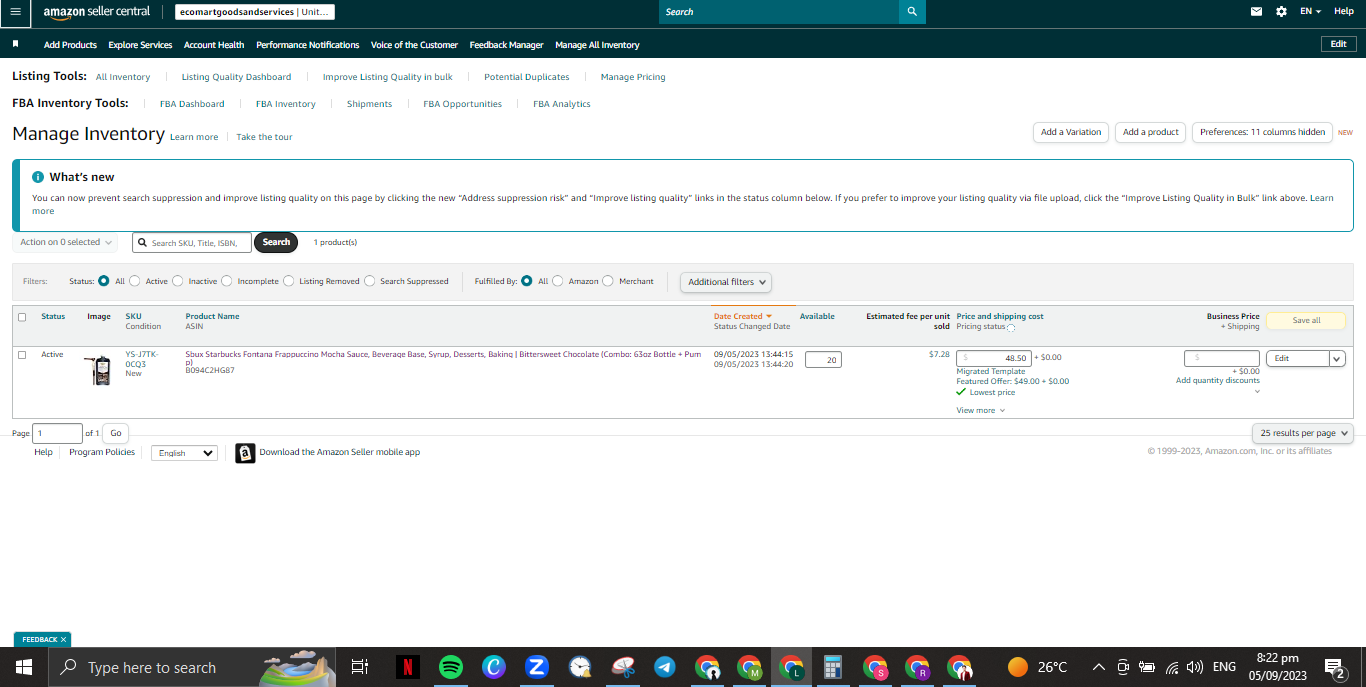Click the Amazon Seller Central logo
This screenshot has width=1366, height=687.
pyautogui.click(x=96, y=12)
